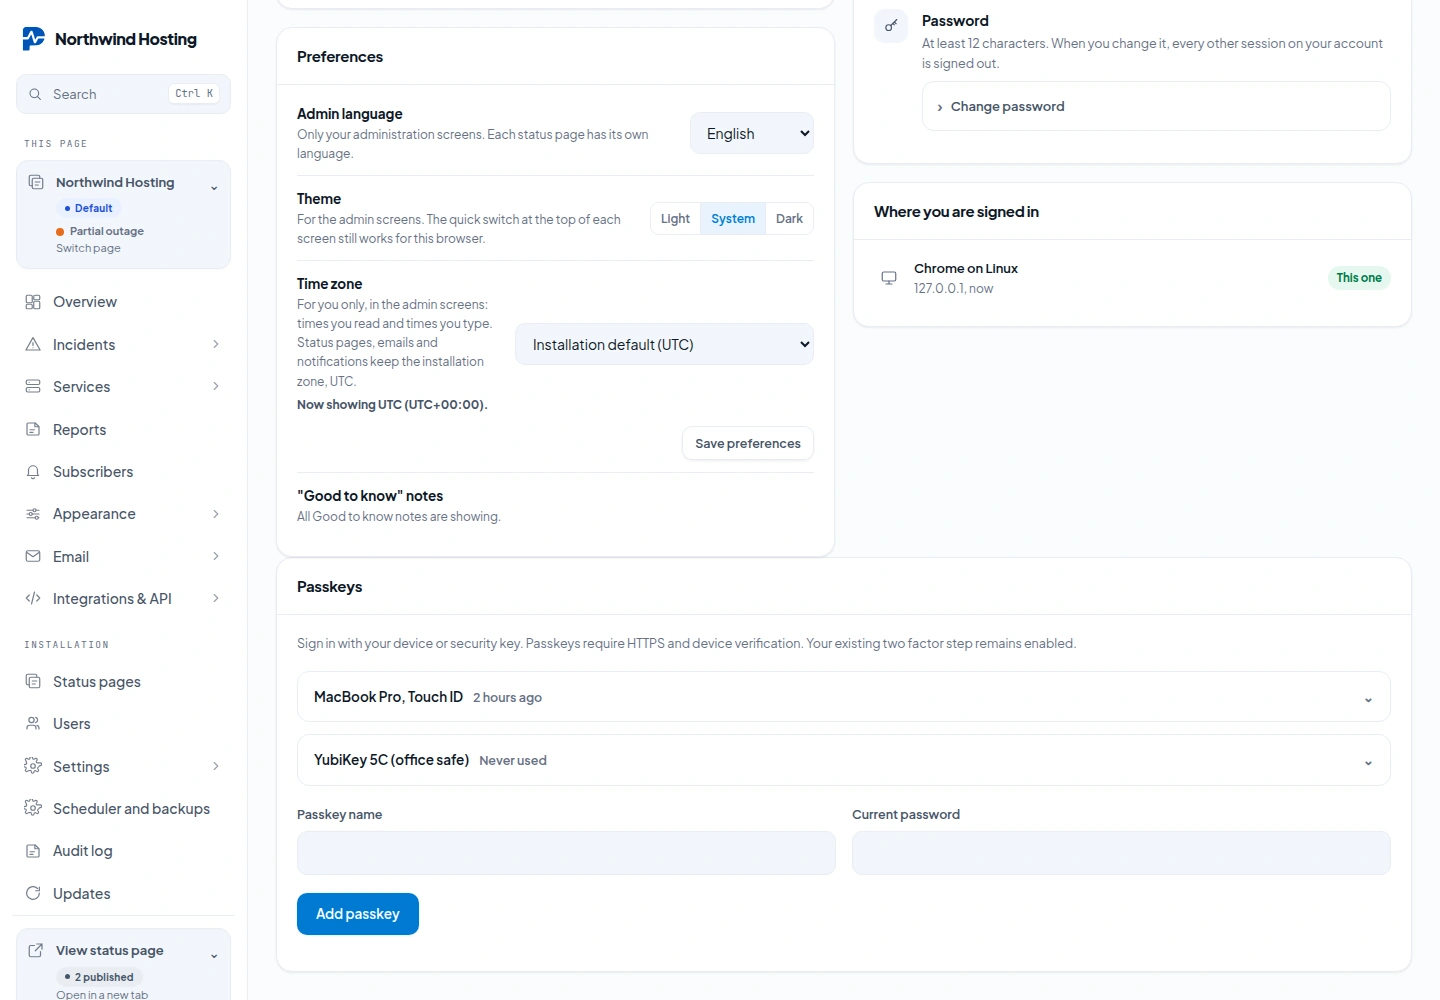Click the password key icon

(891, 26)
